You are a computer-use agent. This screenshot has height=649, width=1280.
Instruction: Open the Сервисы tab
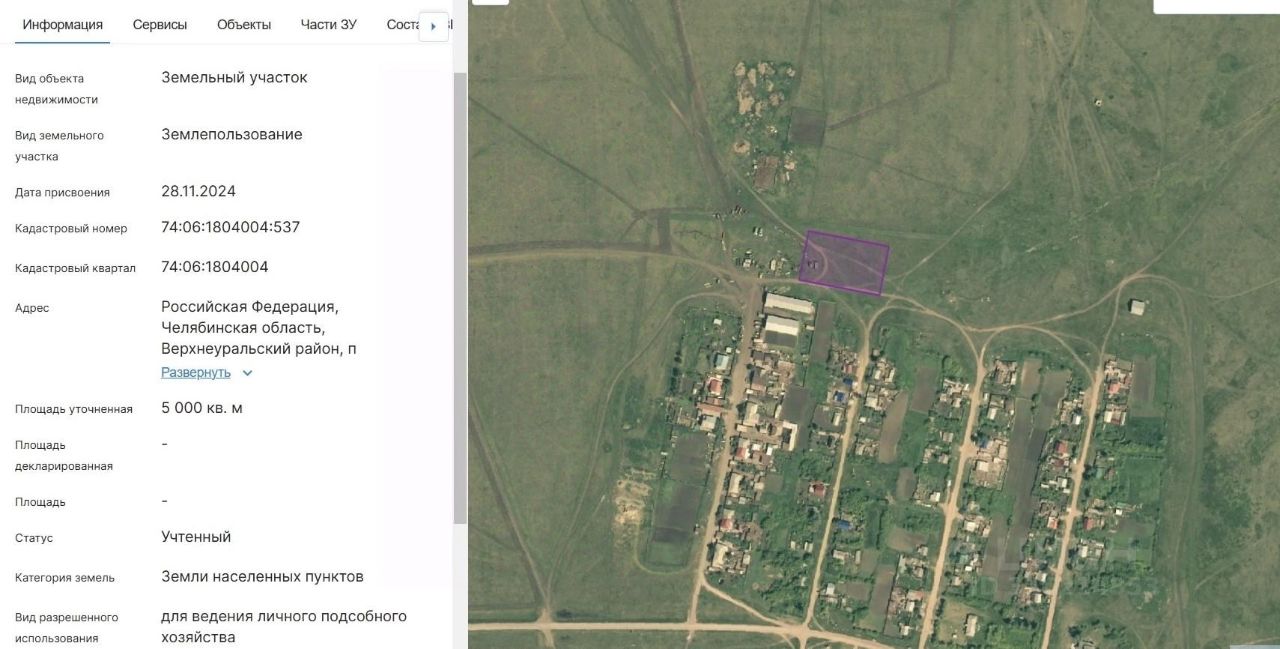(x=160, y=25)
